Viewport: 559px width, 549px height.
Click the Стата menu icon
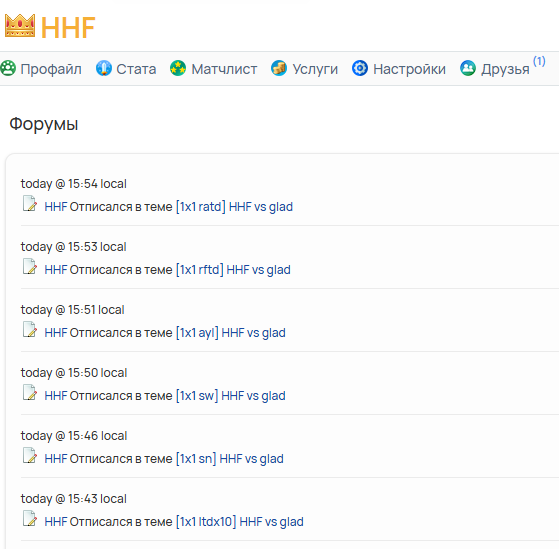point(104,68)
